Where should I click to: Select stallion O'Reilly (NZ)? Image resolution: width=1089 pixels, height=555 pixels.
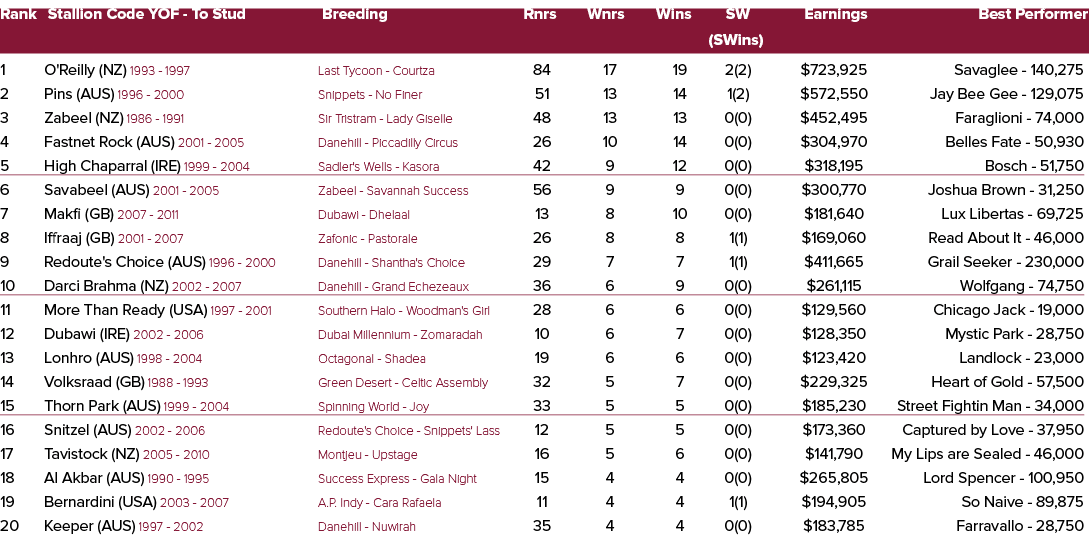pos(85,70)
